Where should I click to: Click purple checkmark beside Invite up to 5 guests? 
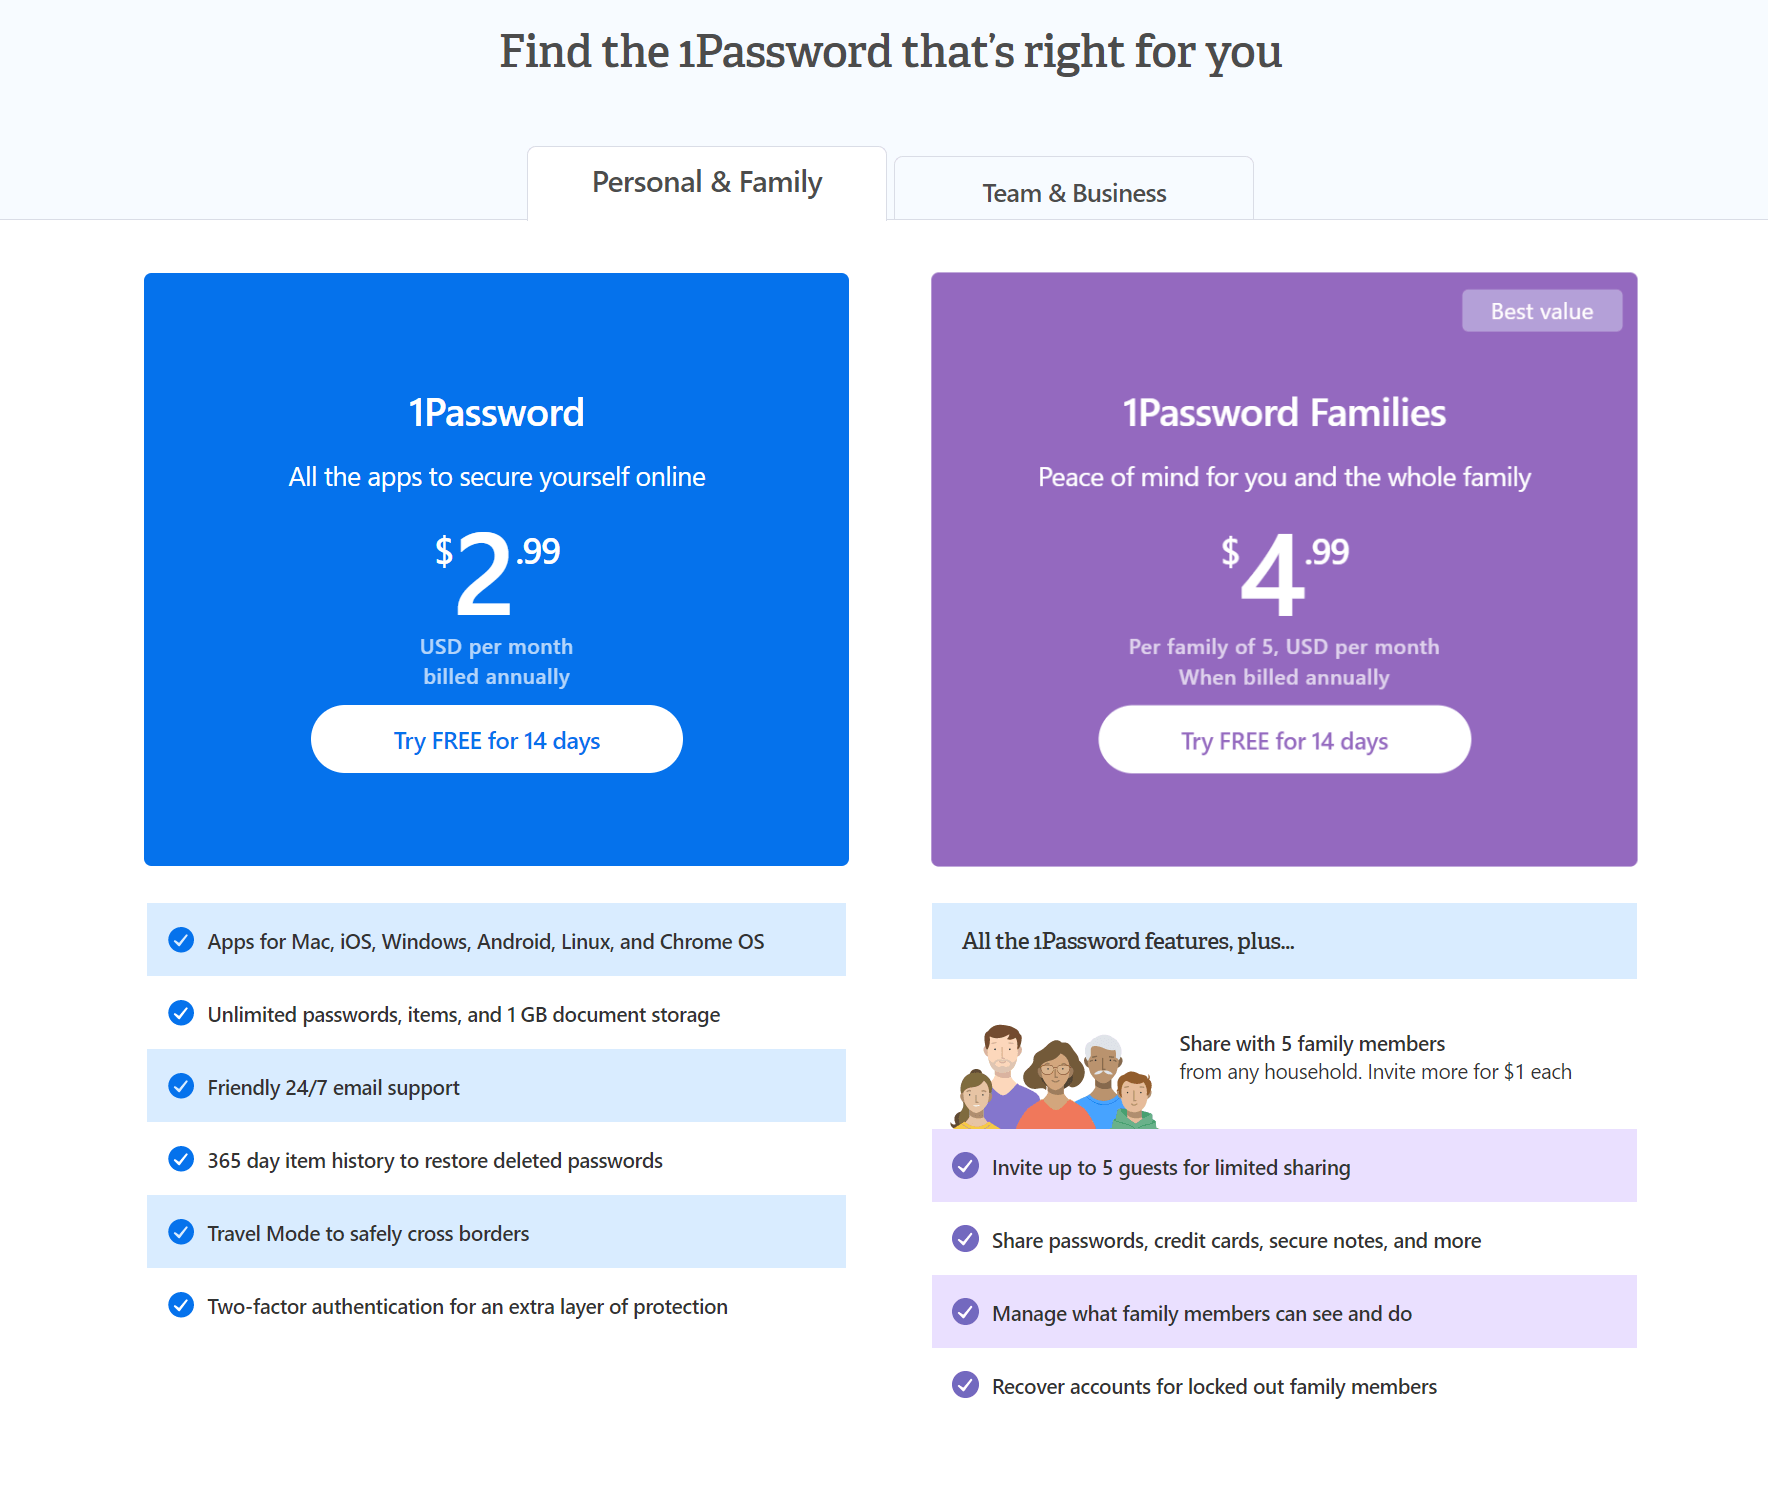[966, 1166]
